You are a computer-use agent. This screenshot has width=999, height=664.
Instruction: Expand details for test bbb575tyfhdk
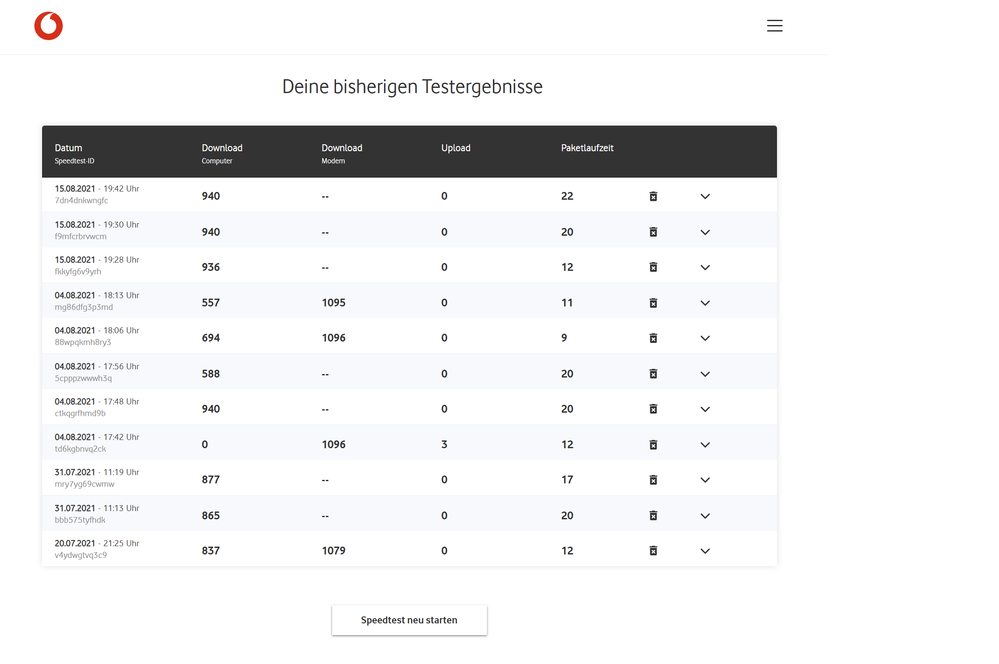click(705, 516)
